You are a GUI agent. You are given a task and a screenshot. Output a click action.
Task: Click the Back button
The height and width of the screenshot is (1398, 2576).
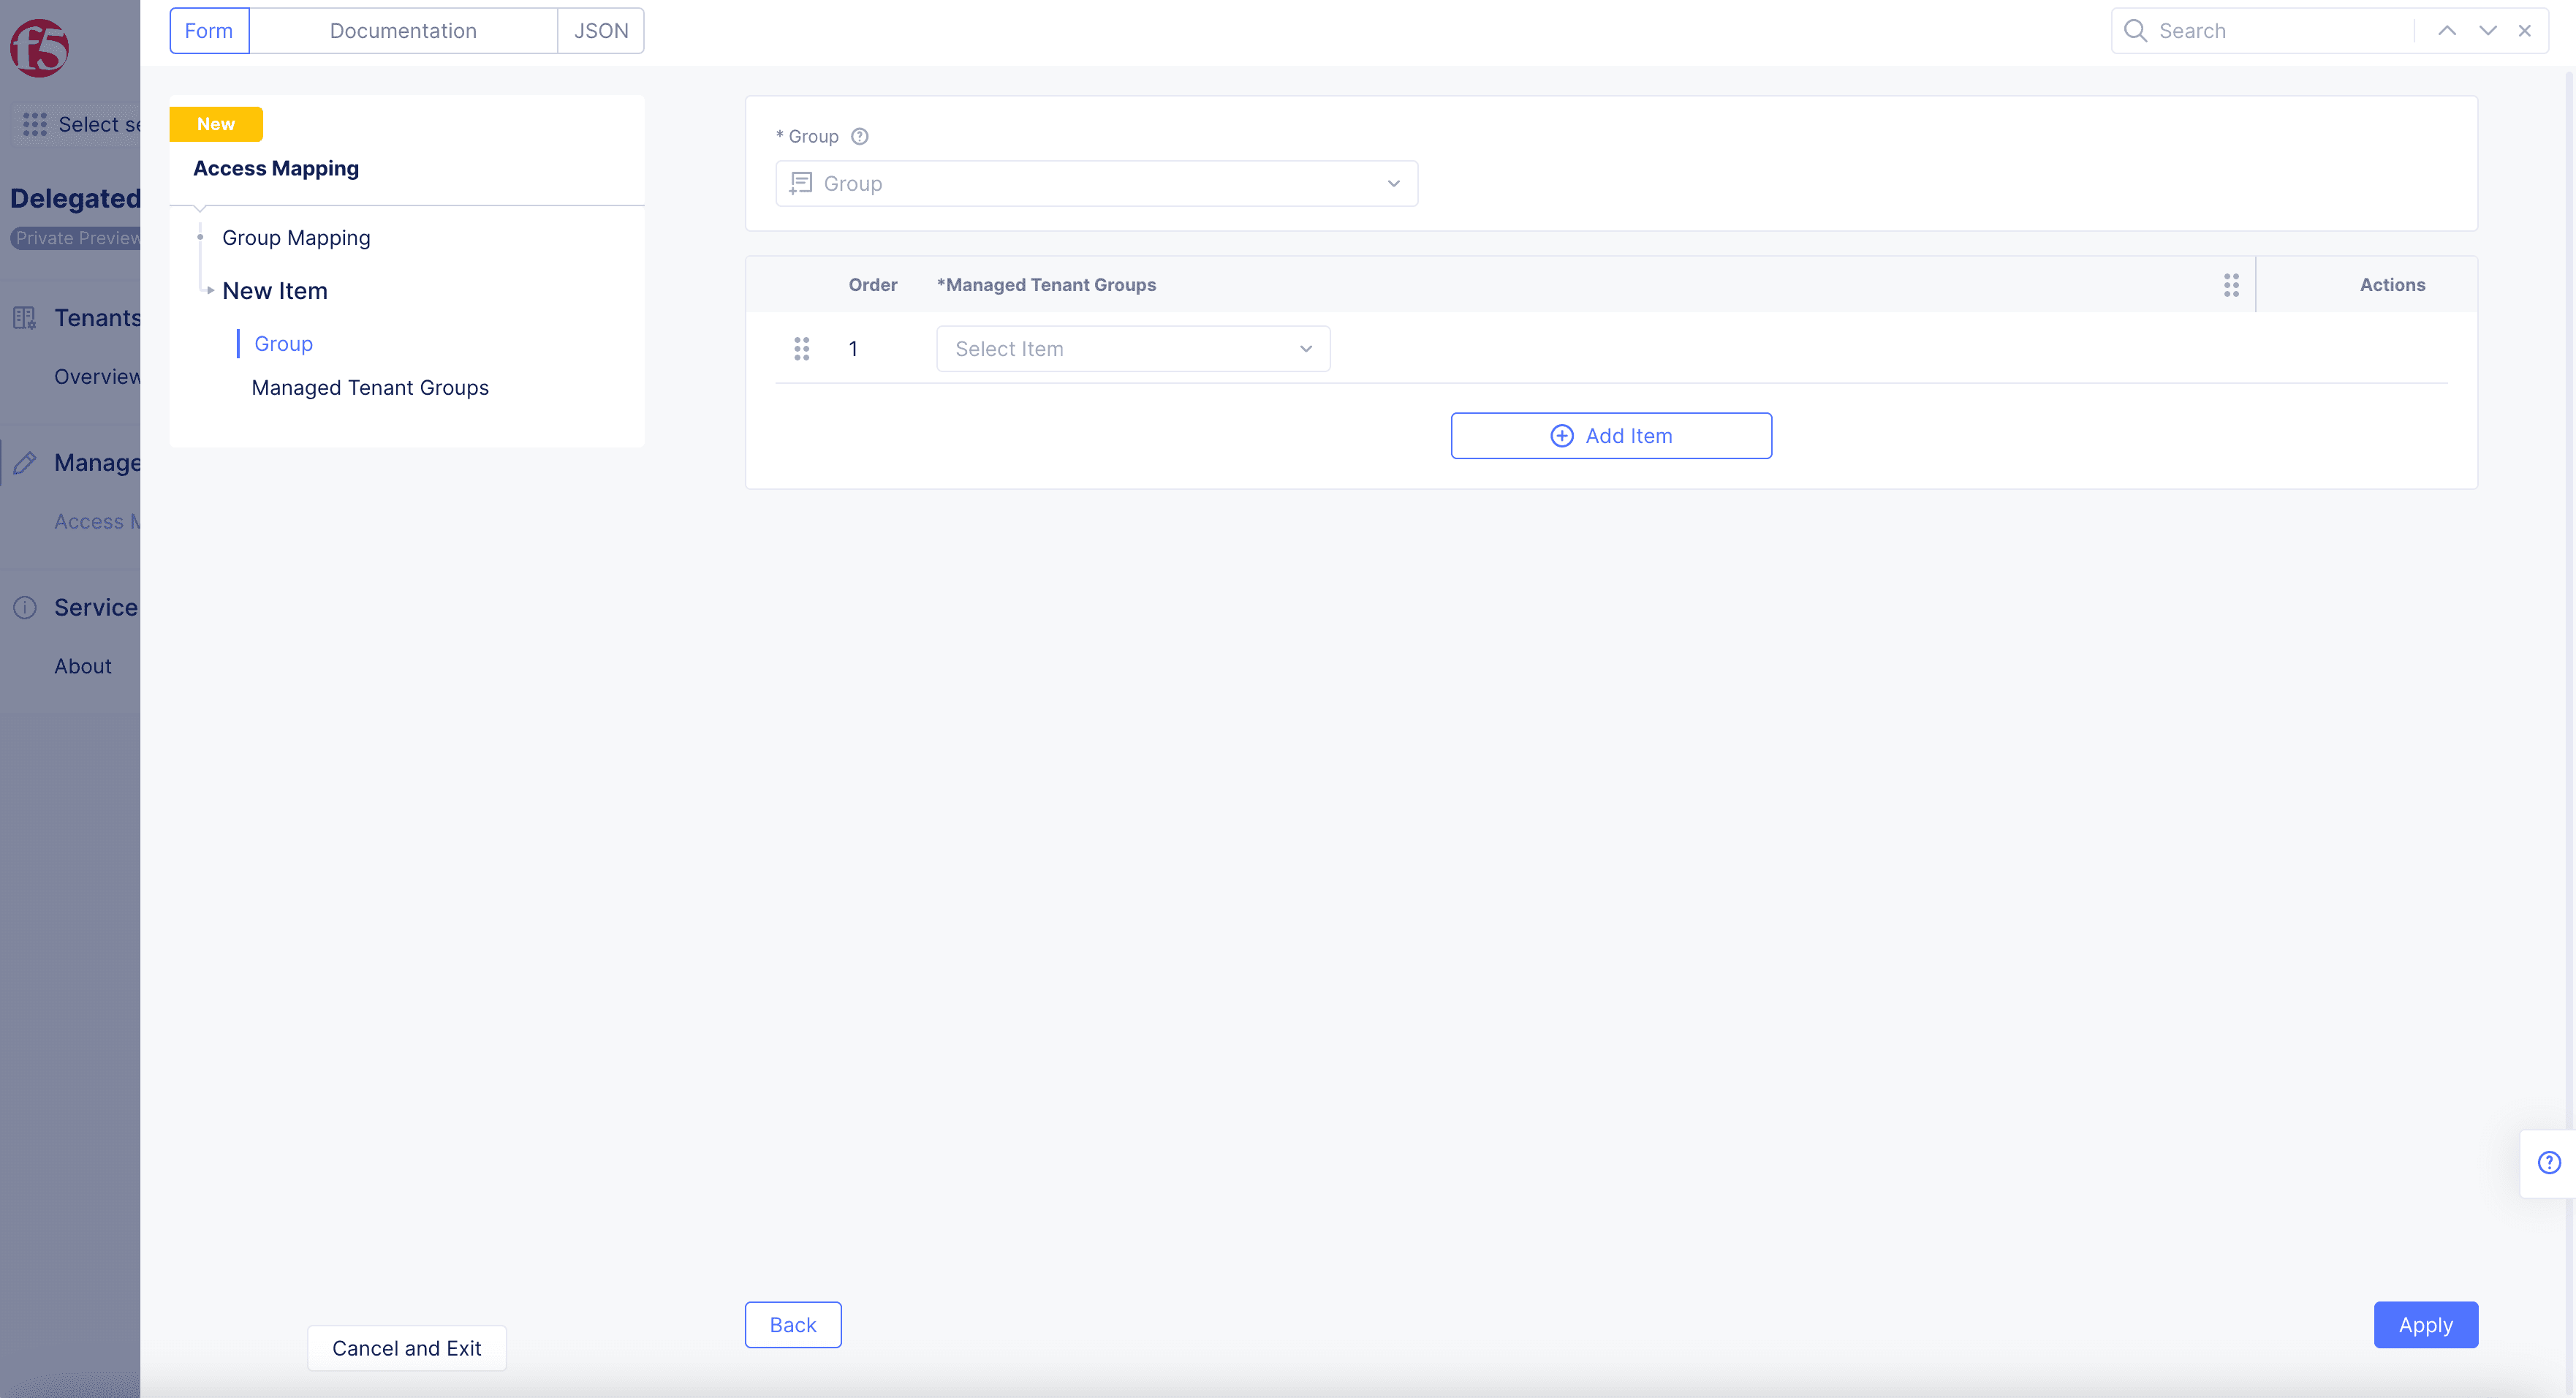[793, 1324]
